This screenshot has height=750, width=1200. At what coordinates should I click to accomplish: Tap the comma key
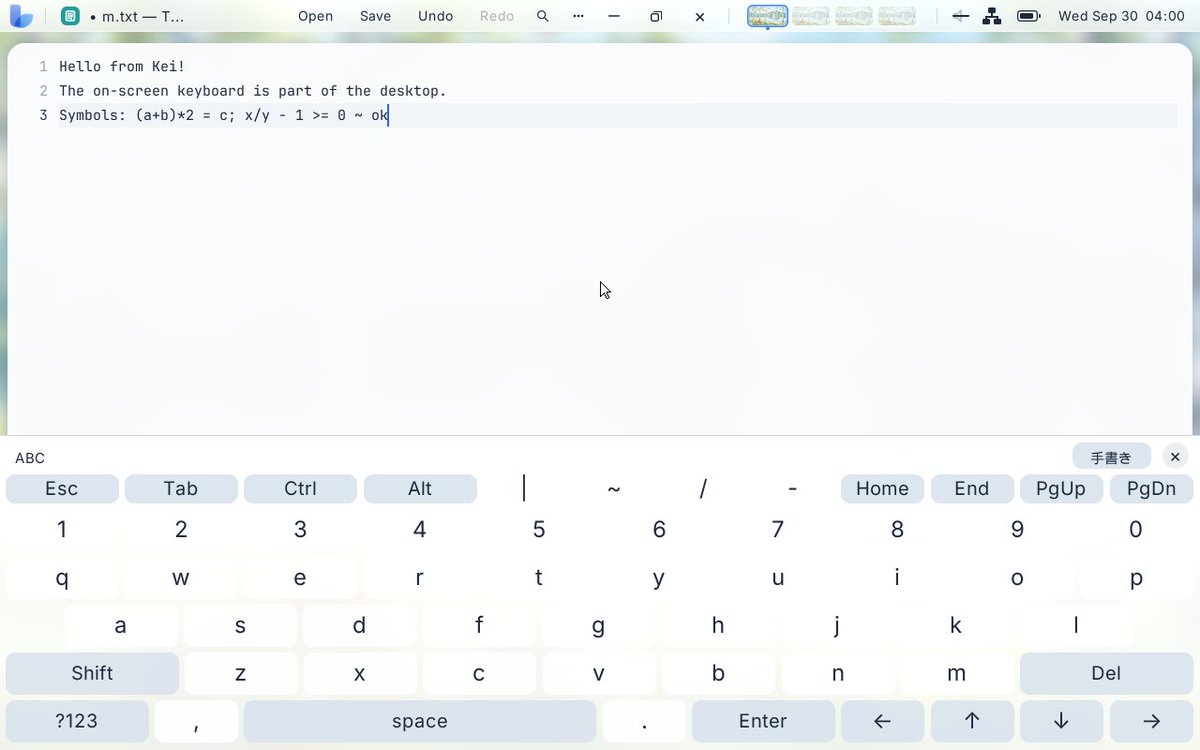pos(196,721)
